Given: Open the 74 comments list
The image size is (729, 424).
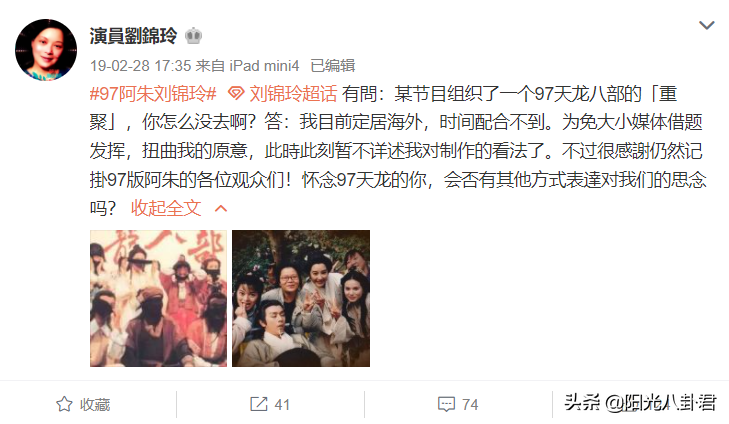Looking at the screenshot, I should [x=470, y=404].
